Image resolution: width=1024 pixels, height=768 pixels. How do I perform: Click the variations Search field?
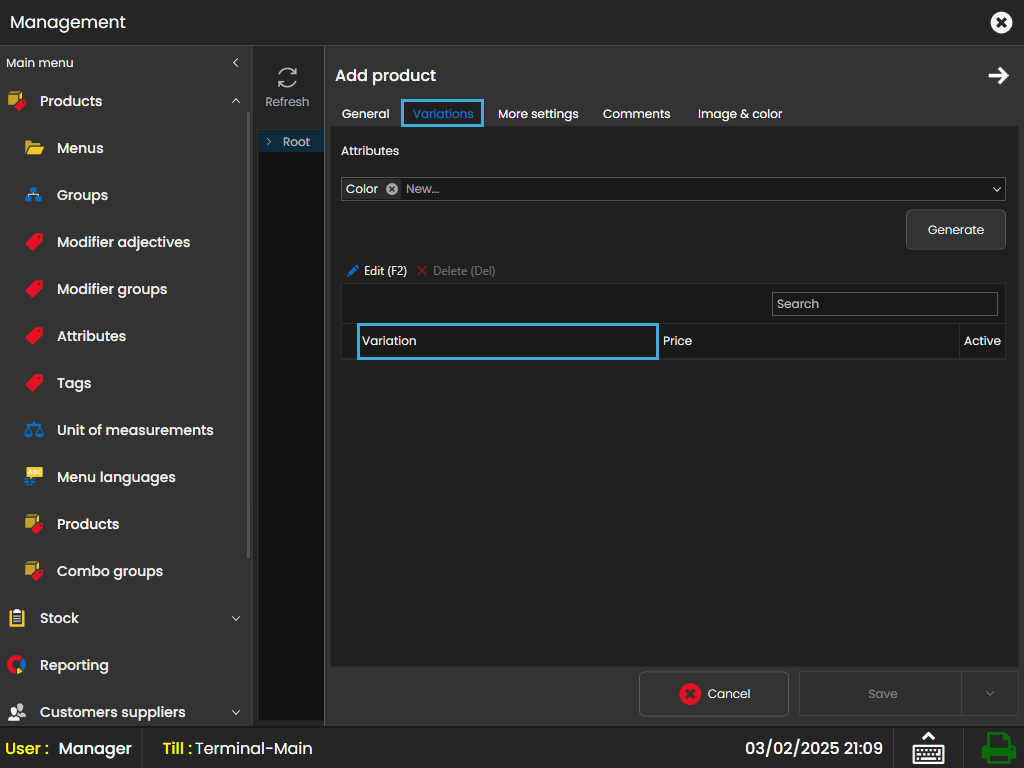pyautogui.click(x=884, y=304)
